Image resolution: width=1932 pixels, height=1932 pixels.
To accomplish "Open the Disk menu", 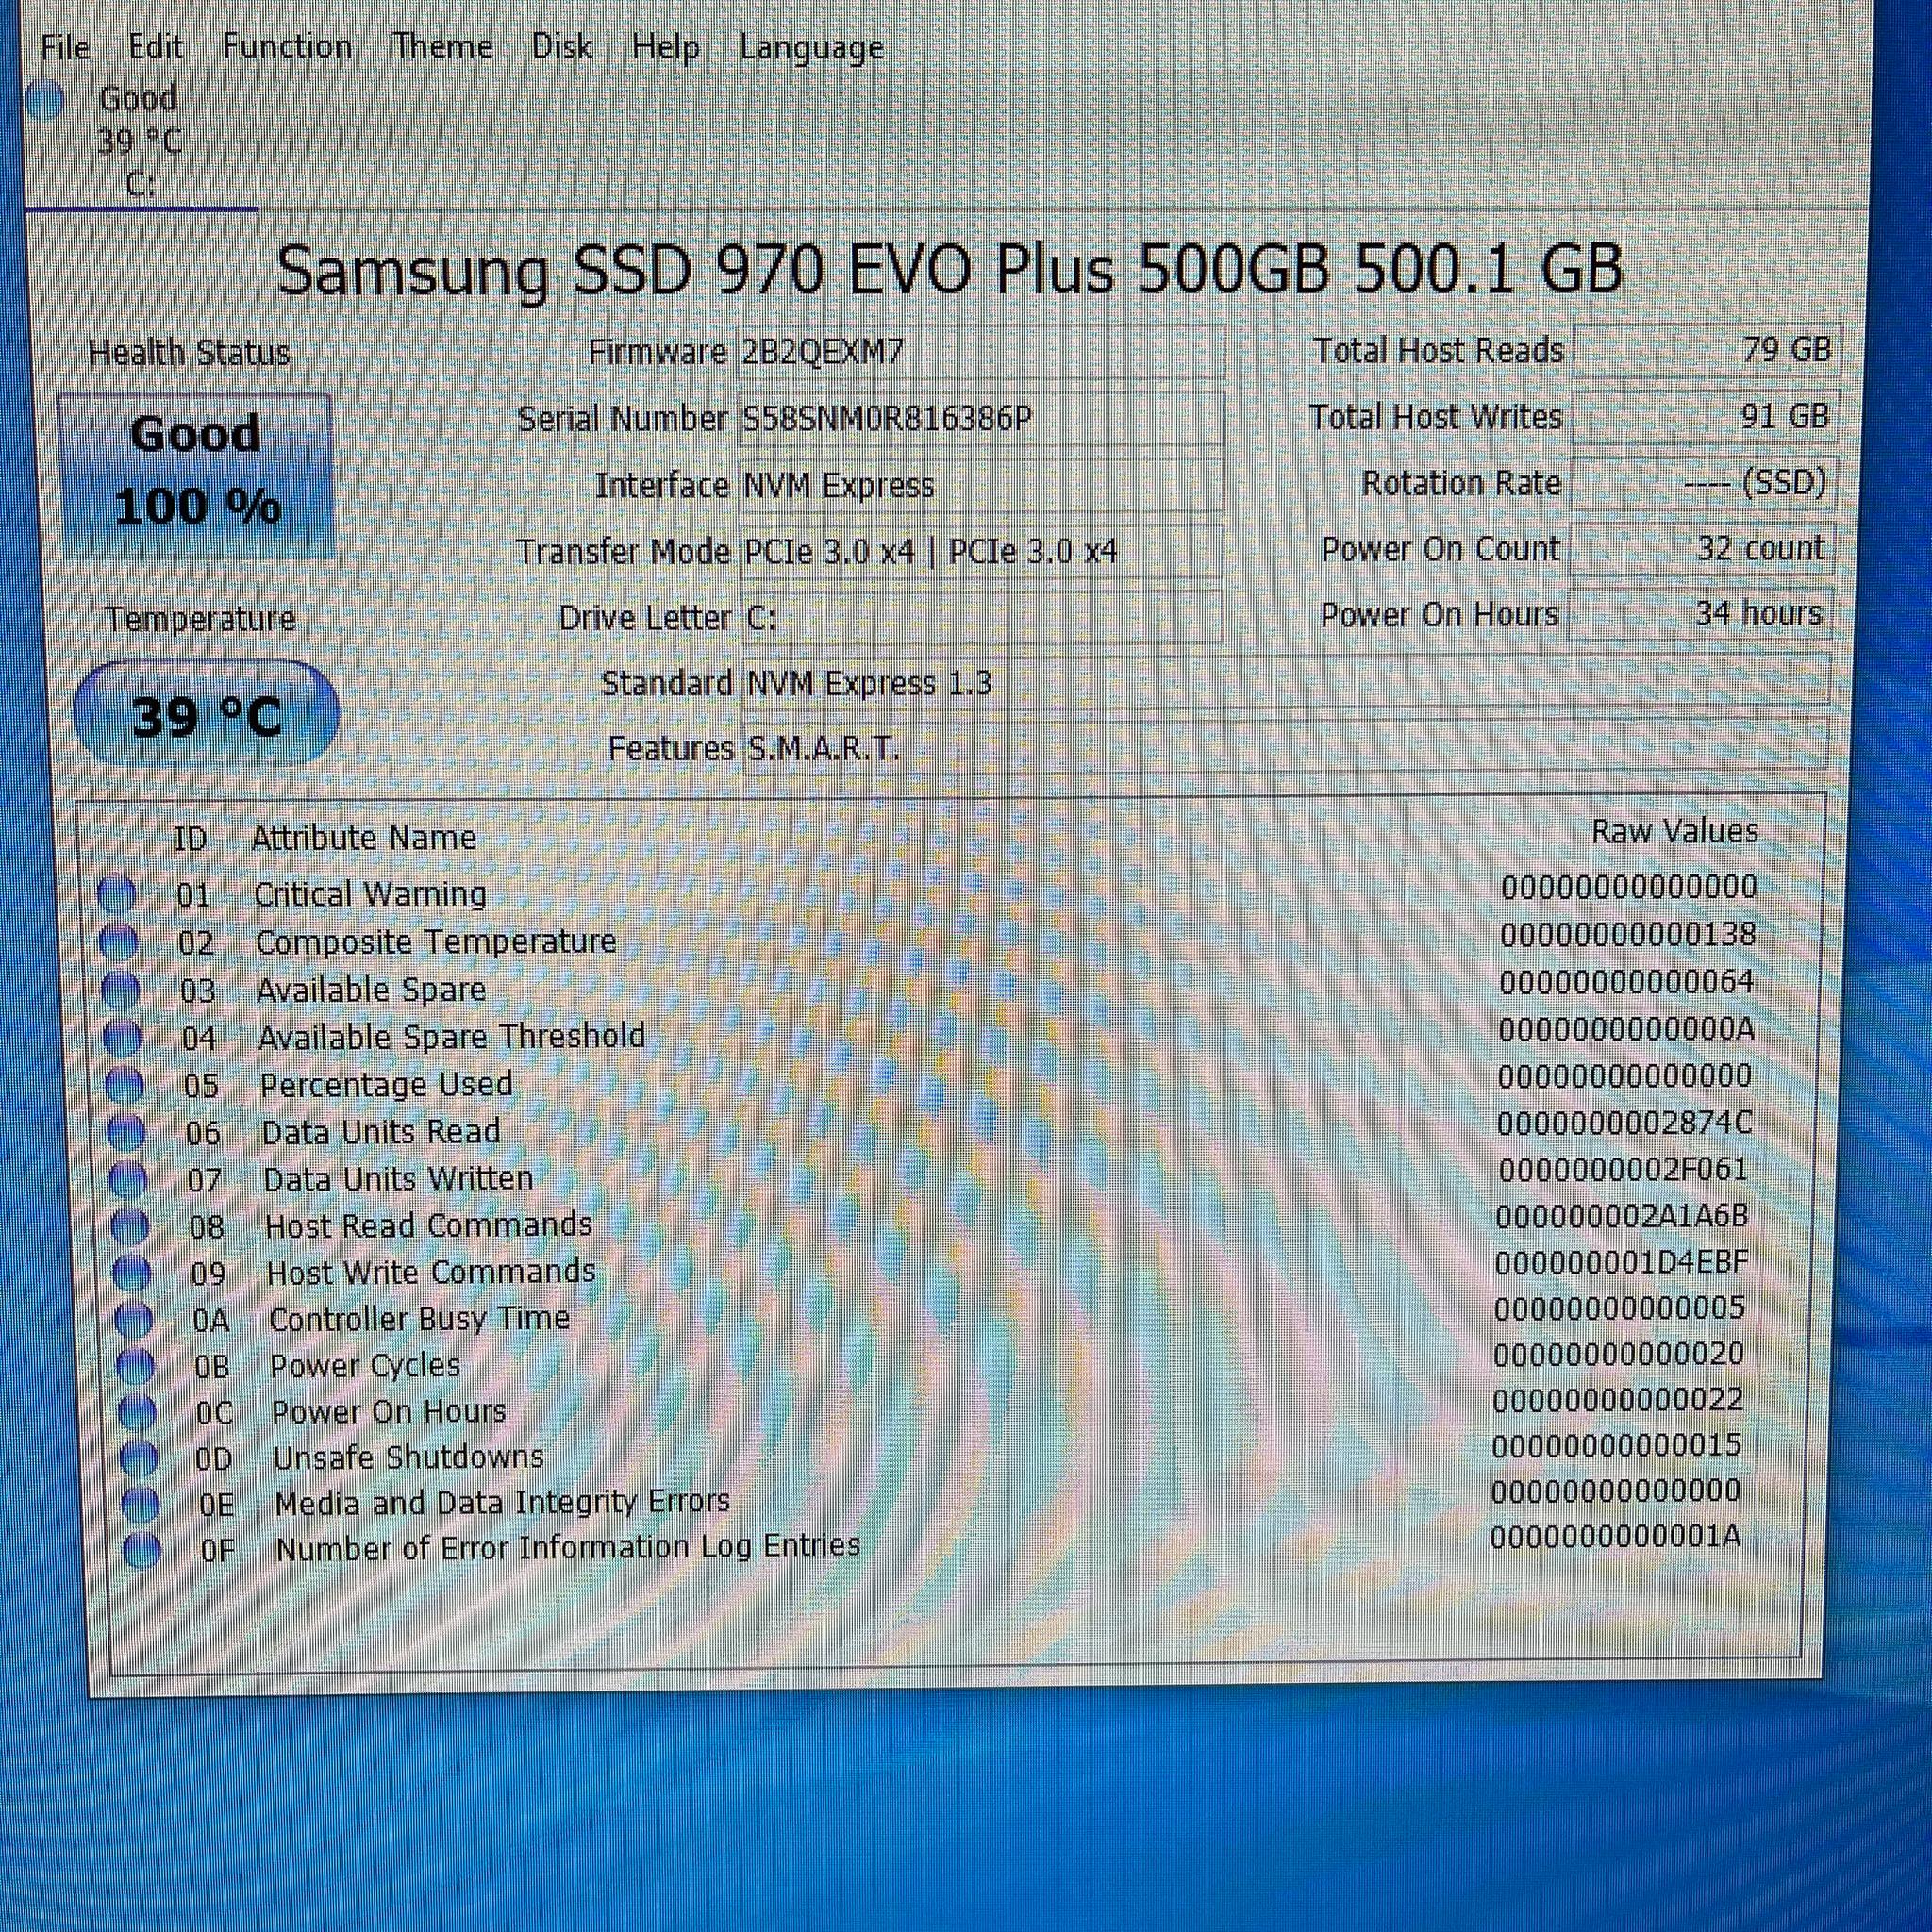I will point(562,46).
